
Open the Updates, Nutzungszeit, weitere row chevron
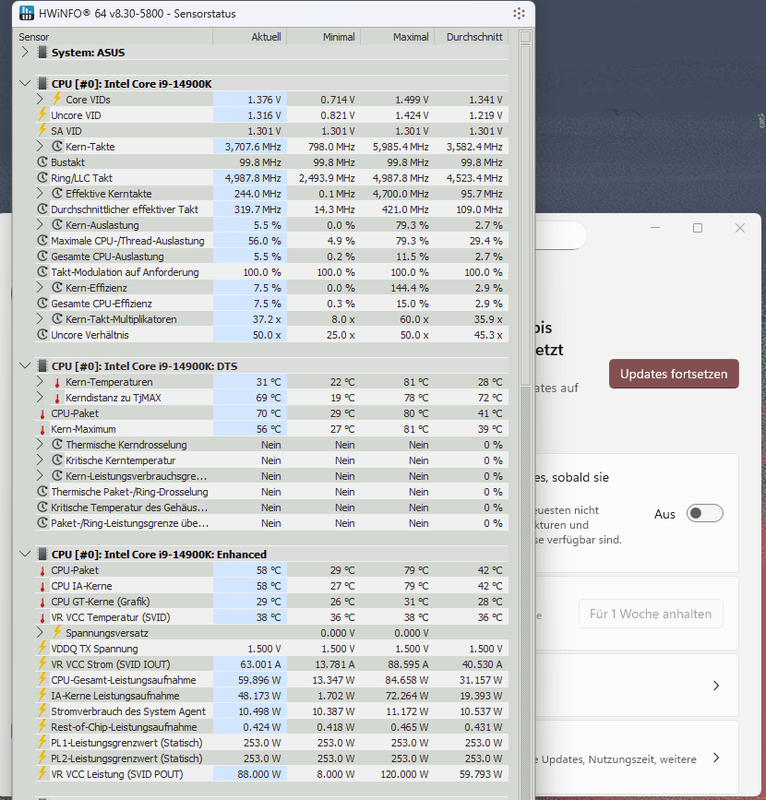[716, 758]
